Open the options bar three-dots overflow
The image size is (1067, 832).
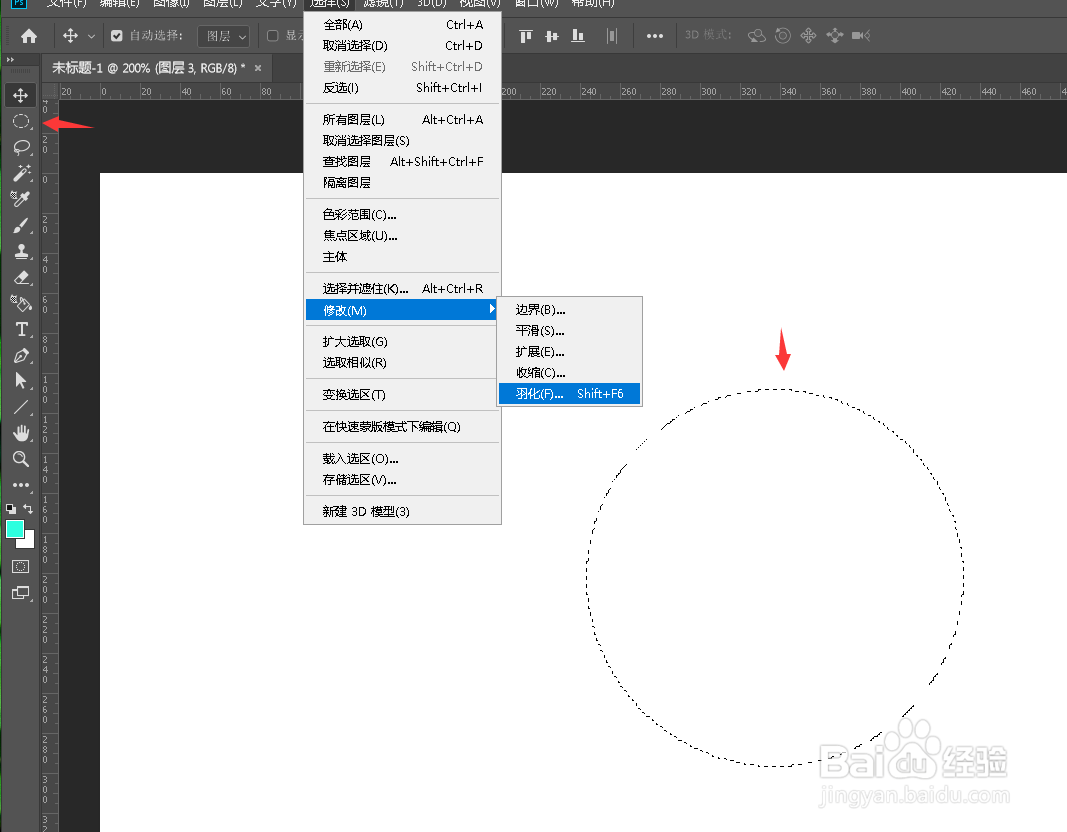(x=655, y=35)
